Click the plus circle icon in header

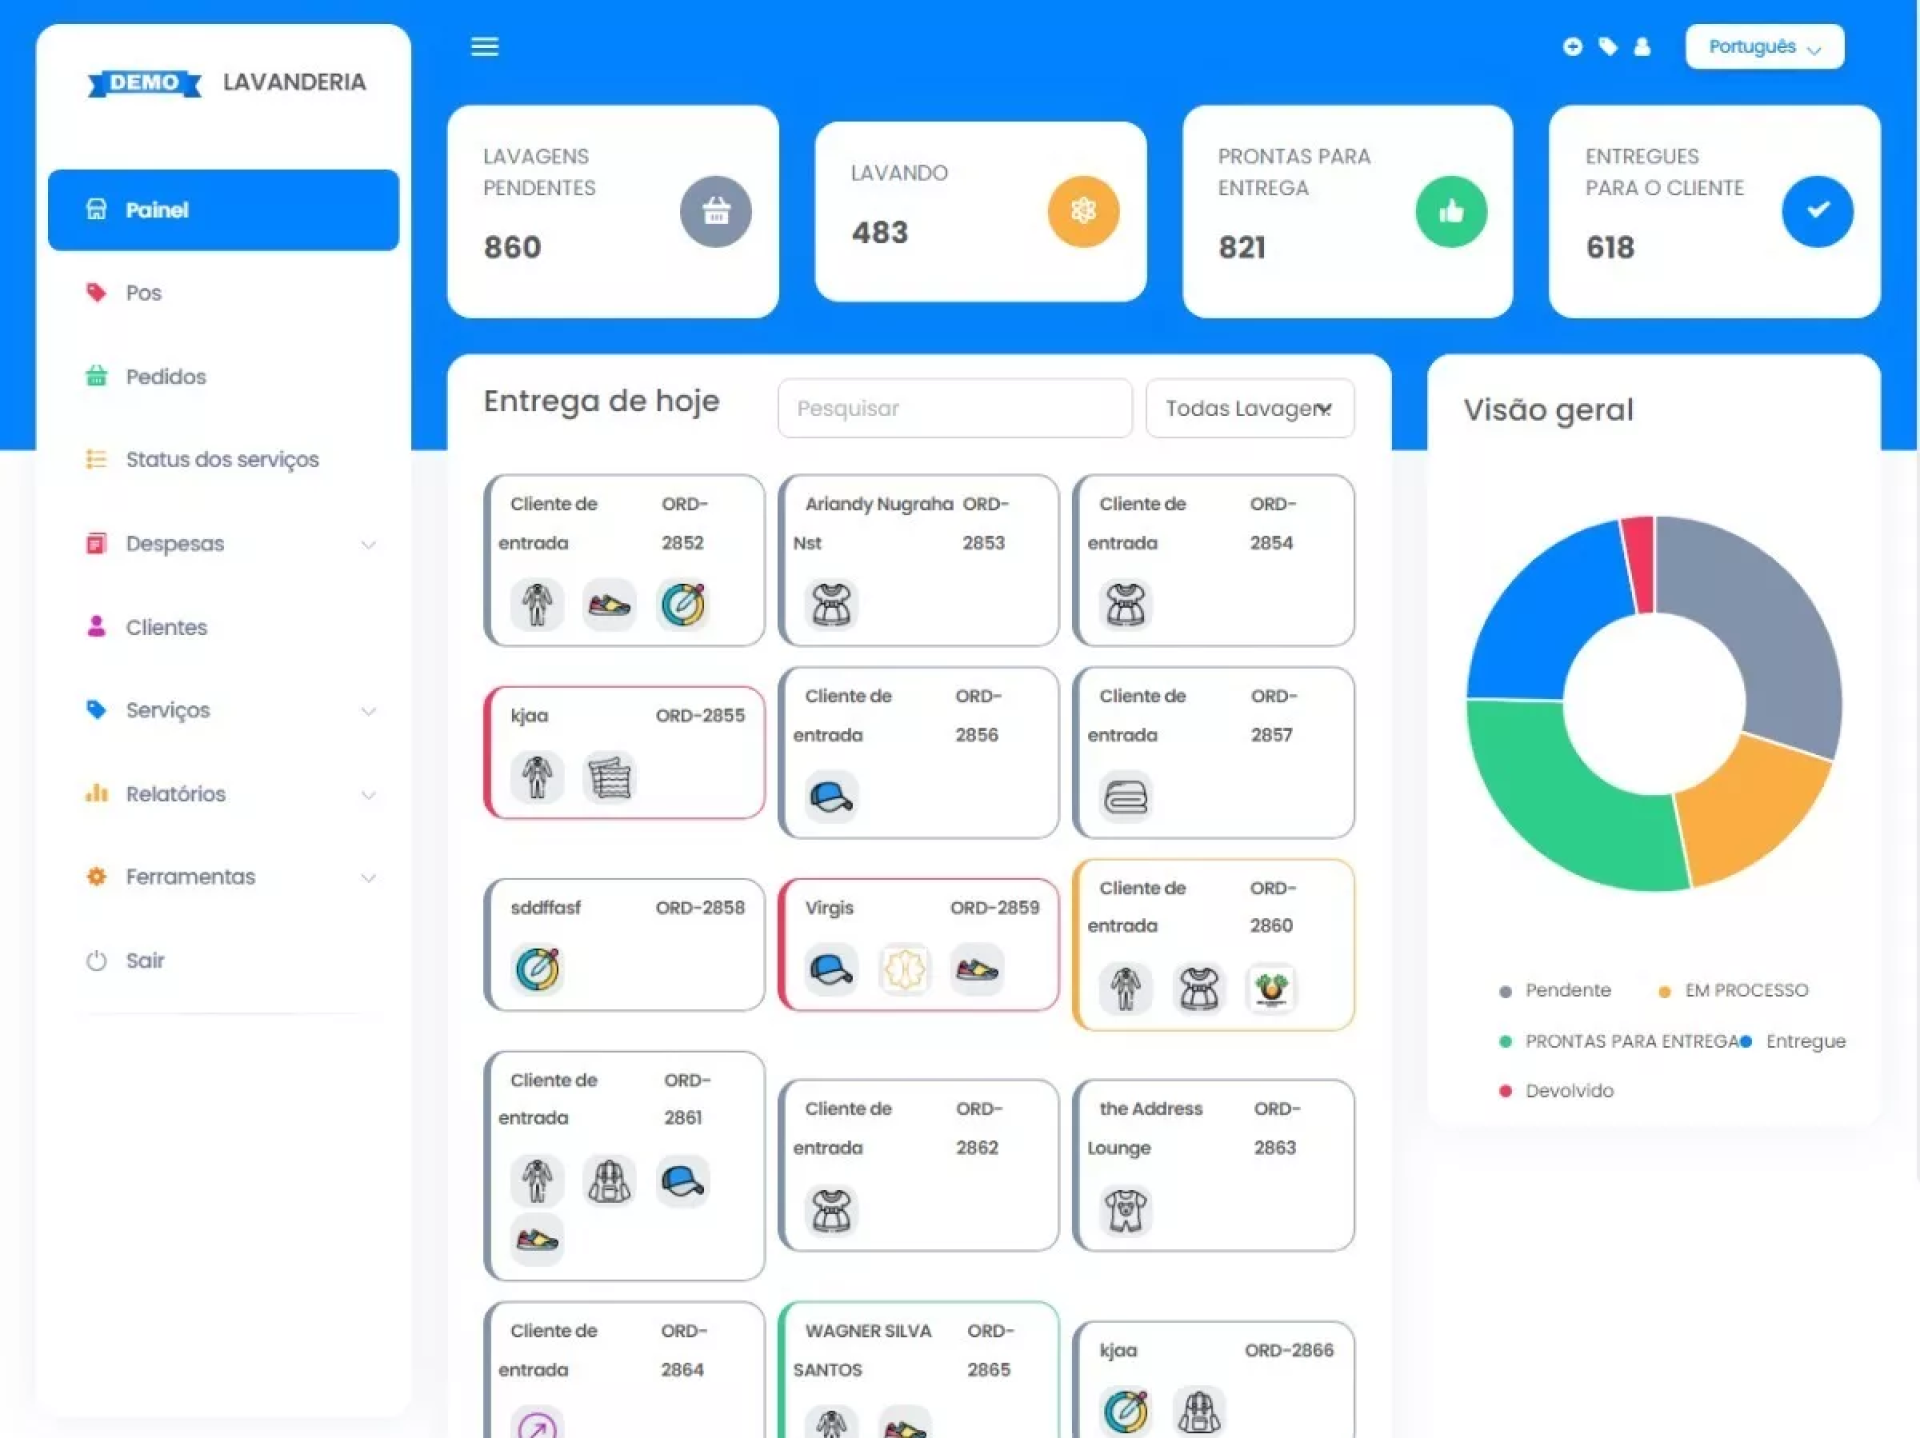point(1572,47)
